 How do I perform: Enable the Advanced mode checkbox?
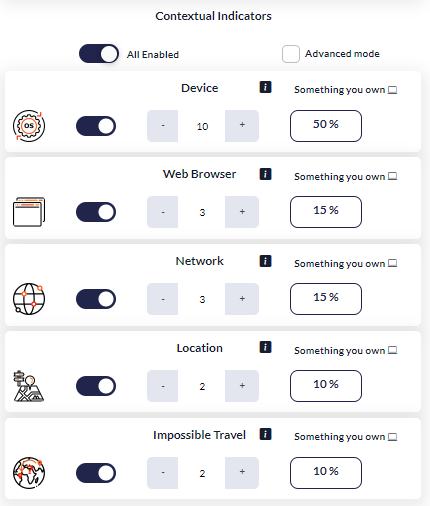click(291, 54)
